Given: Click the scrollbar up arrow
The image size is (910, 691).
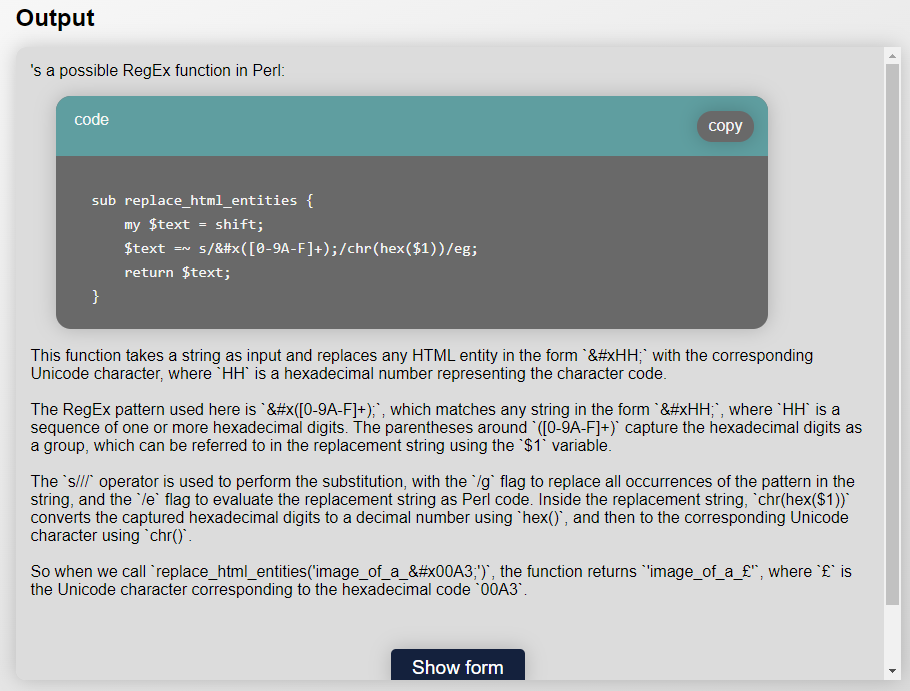Looking at the screenshot, I should (x=892, y=56).
